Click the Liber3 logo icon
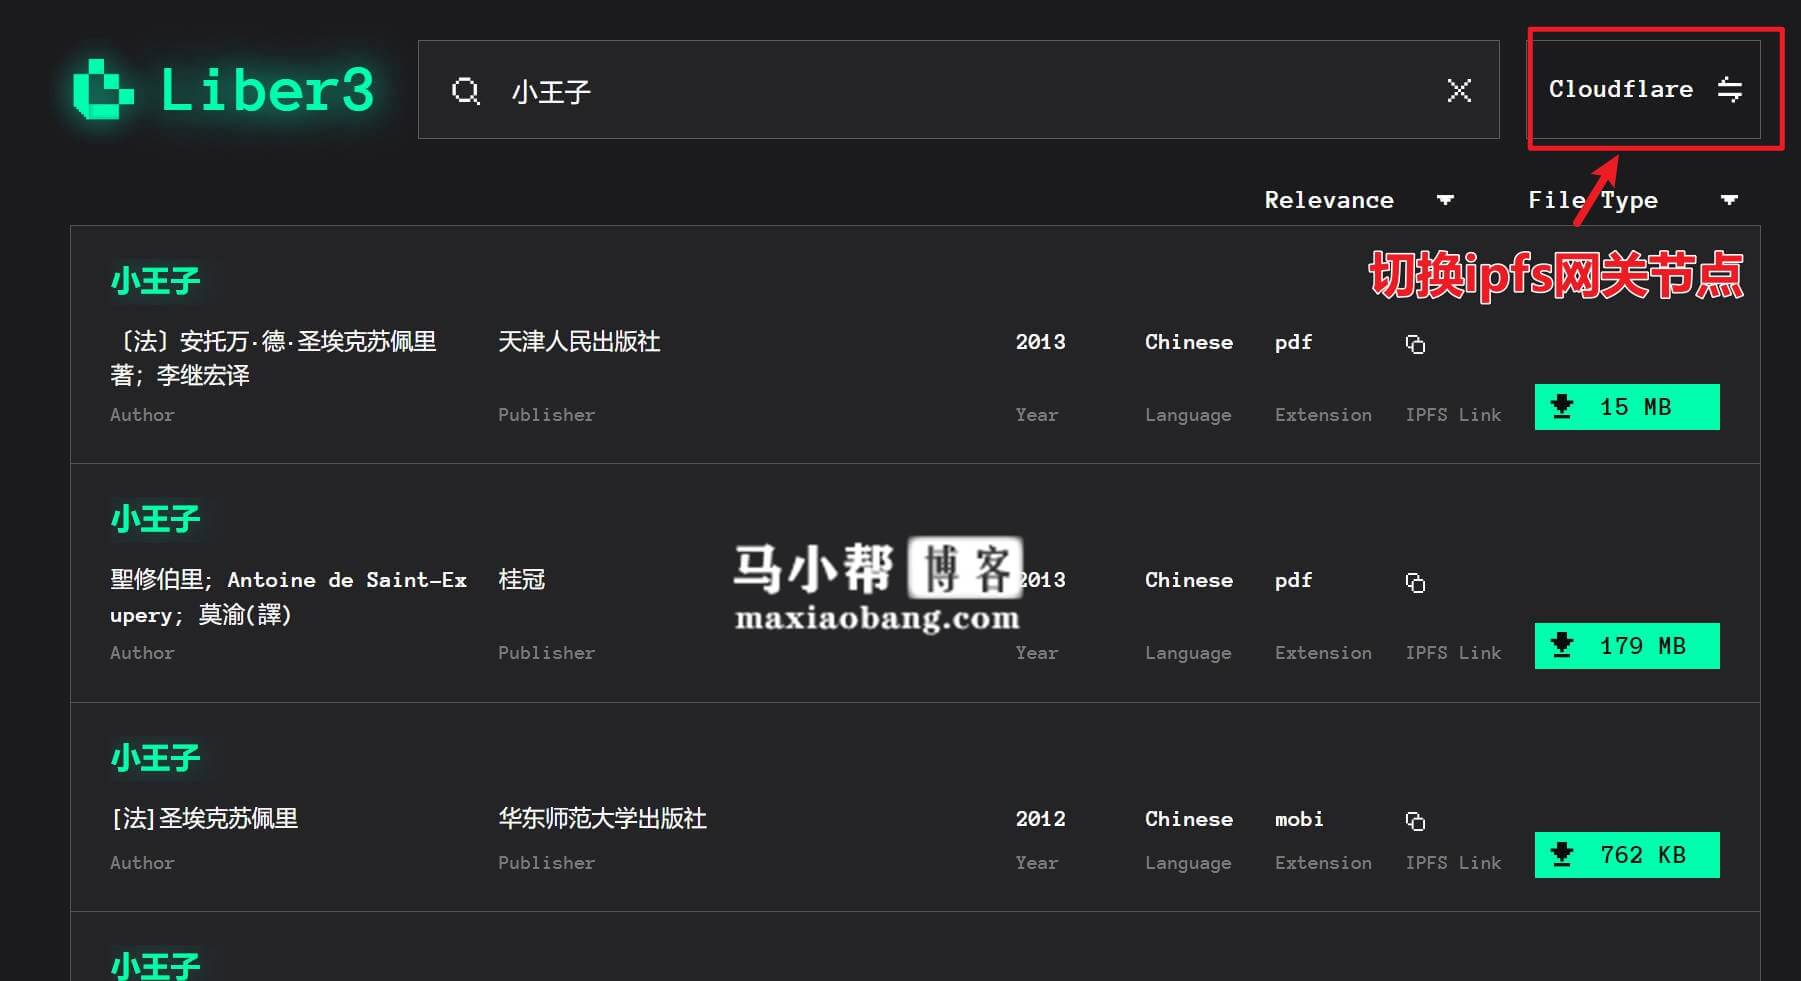 coord(103,90)
